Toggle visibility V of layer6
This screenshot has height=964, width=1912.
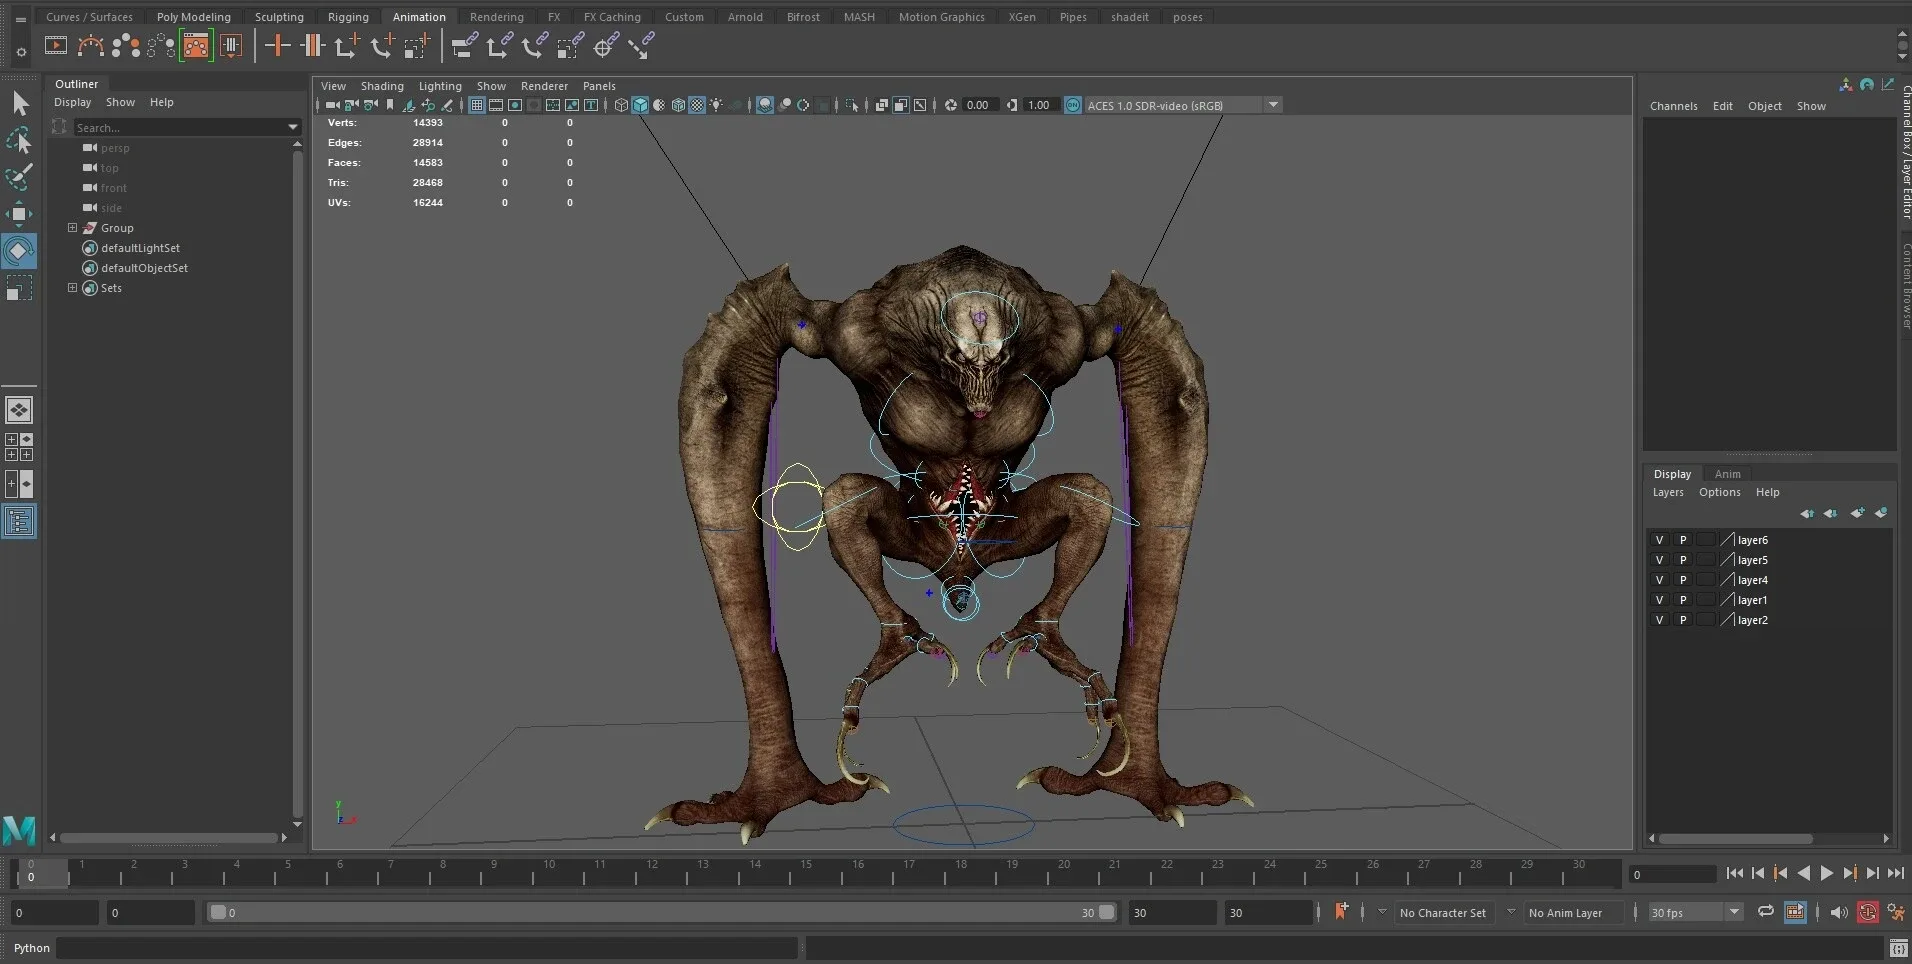coord(1659,540)
